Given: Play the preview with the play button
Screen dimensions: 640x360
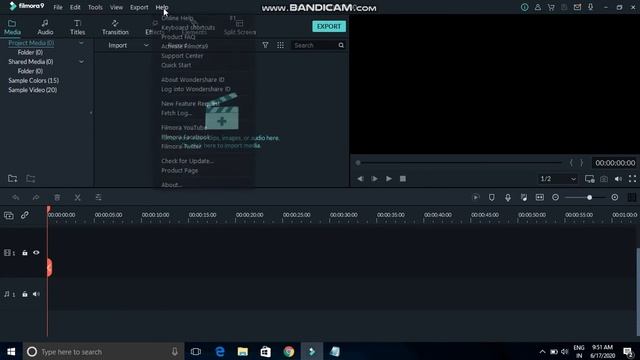Looking at the screenshot, I should 389,179.
